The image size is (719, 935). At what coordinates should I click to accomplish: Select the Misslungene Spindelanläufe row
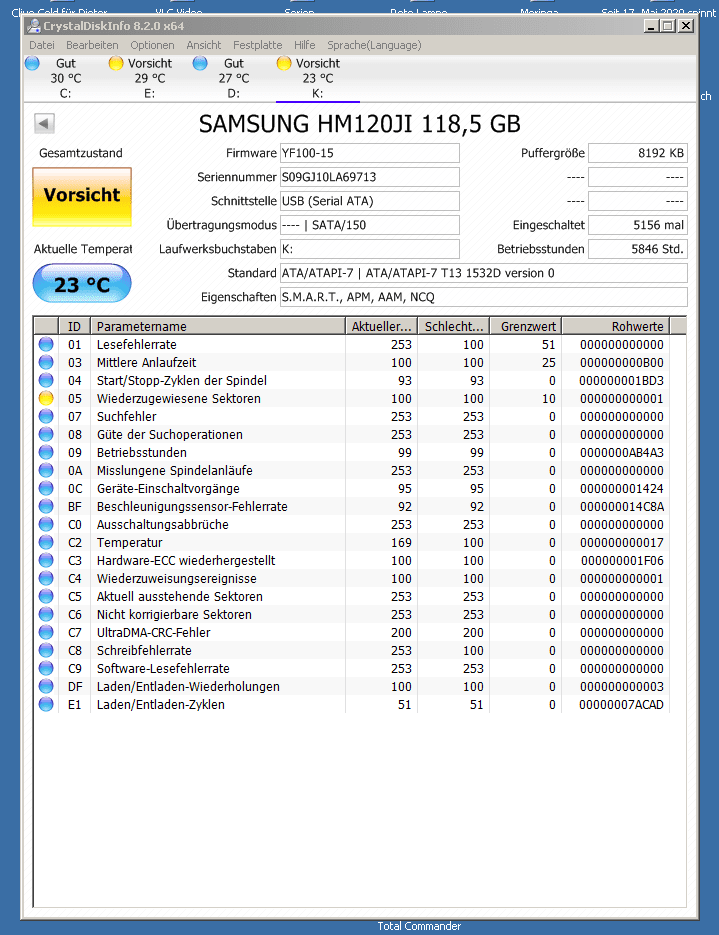(x=352, y=470)
